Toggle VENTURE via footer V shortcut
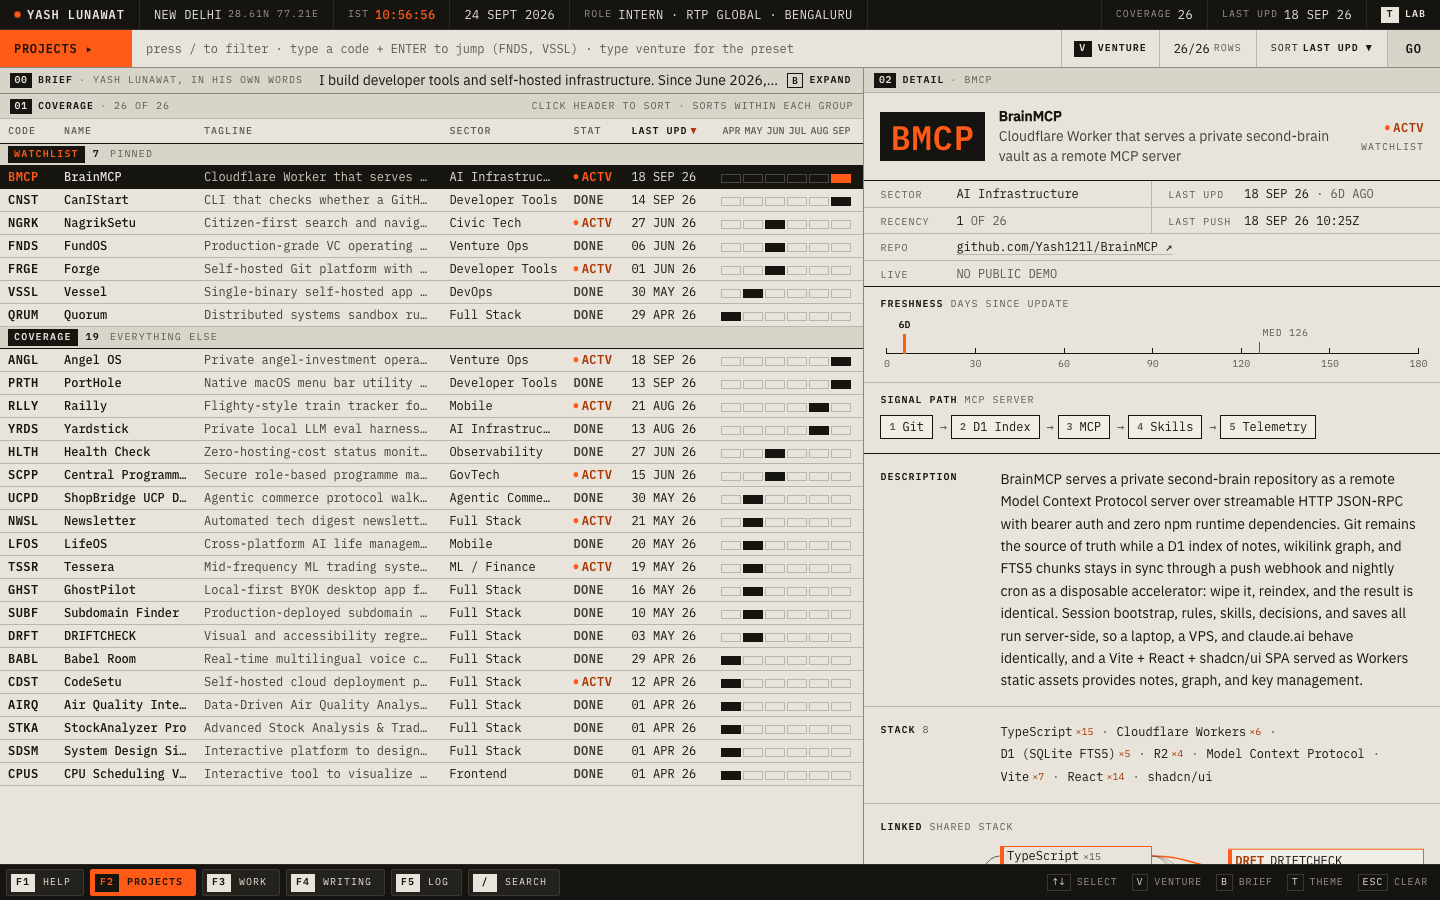Viewport: 1440px width, 900px height. 1167,882
